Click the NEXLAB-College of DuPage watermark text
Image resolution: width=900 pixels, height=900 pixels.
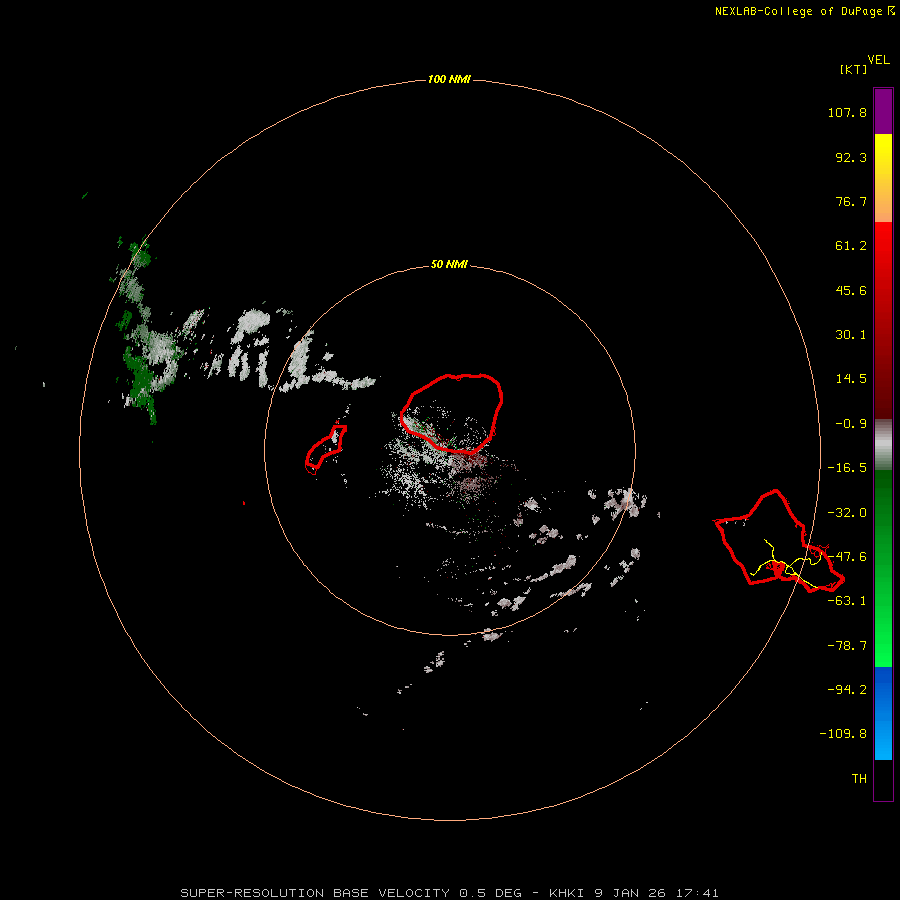804,11
